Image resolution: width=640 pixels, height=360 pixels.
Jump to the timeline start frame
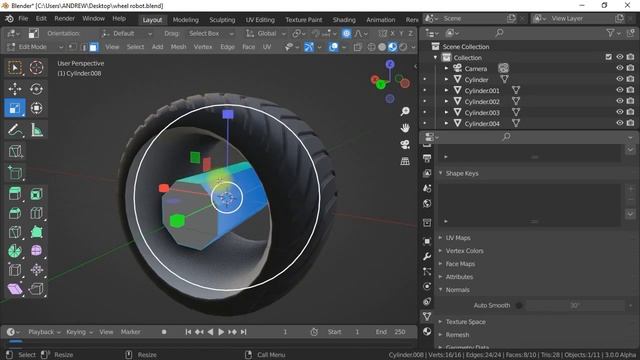(188, 332)
